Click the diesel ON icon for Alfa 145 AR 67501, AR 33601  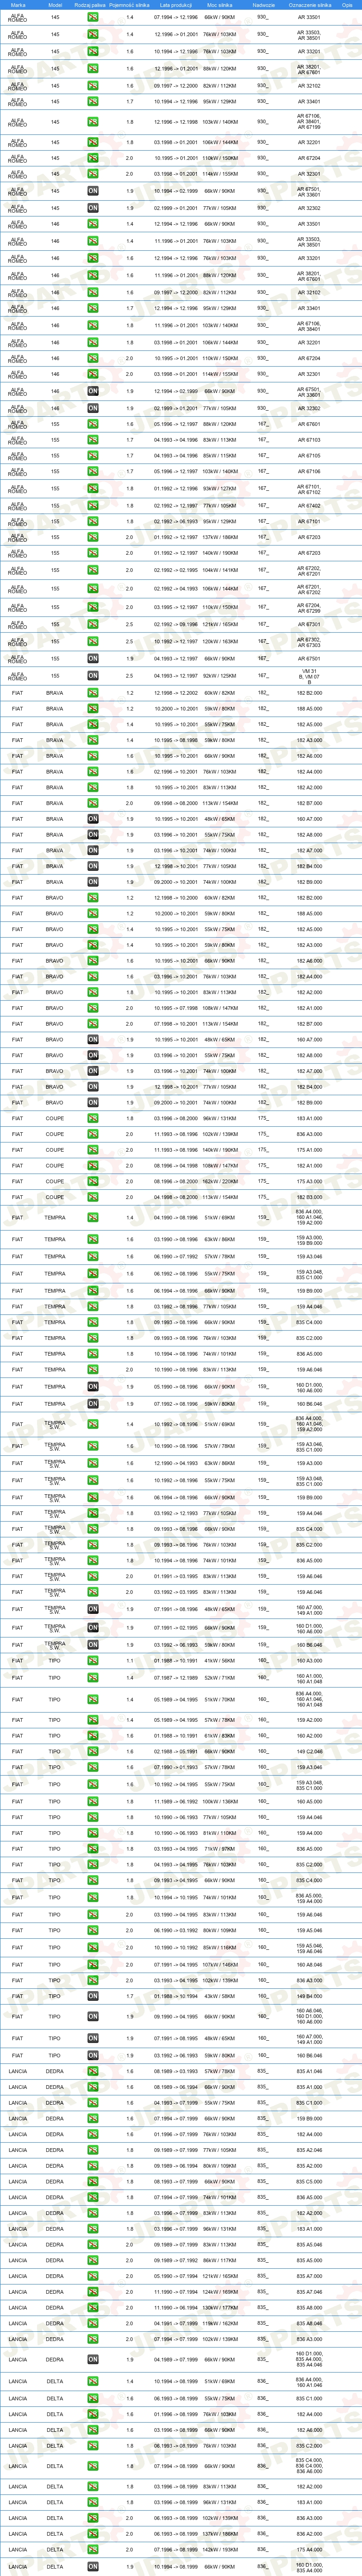pos(92,191)
